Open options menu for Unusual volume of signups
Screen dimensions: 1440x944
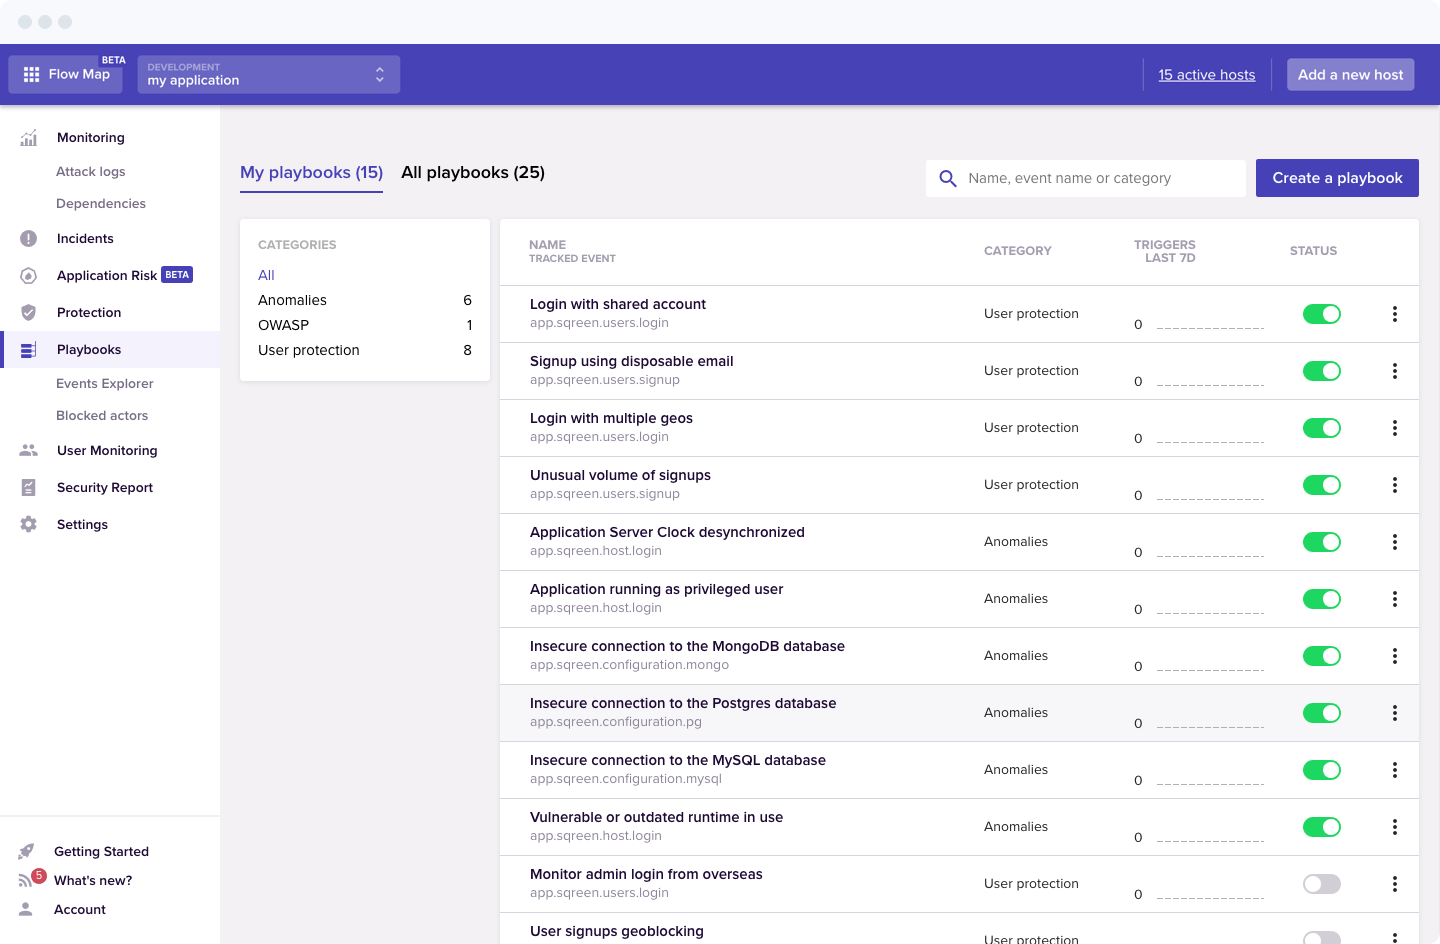[1394, 485]
